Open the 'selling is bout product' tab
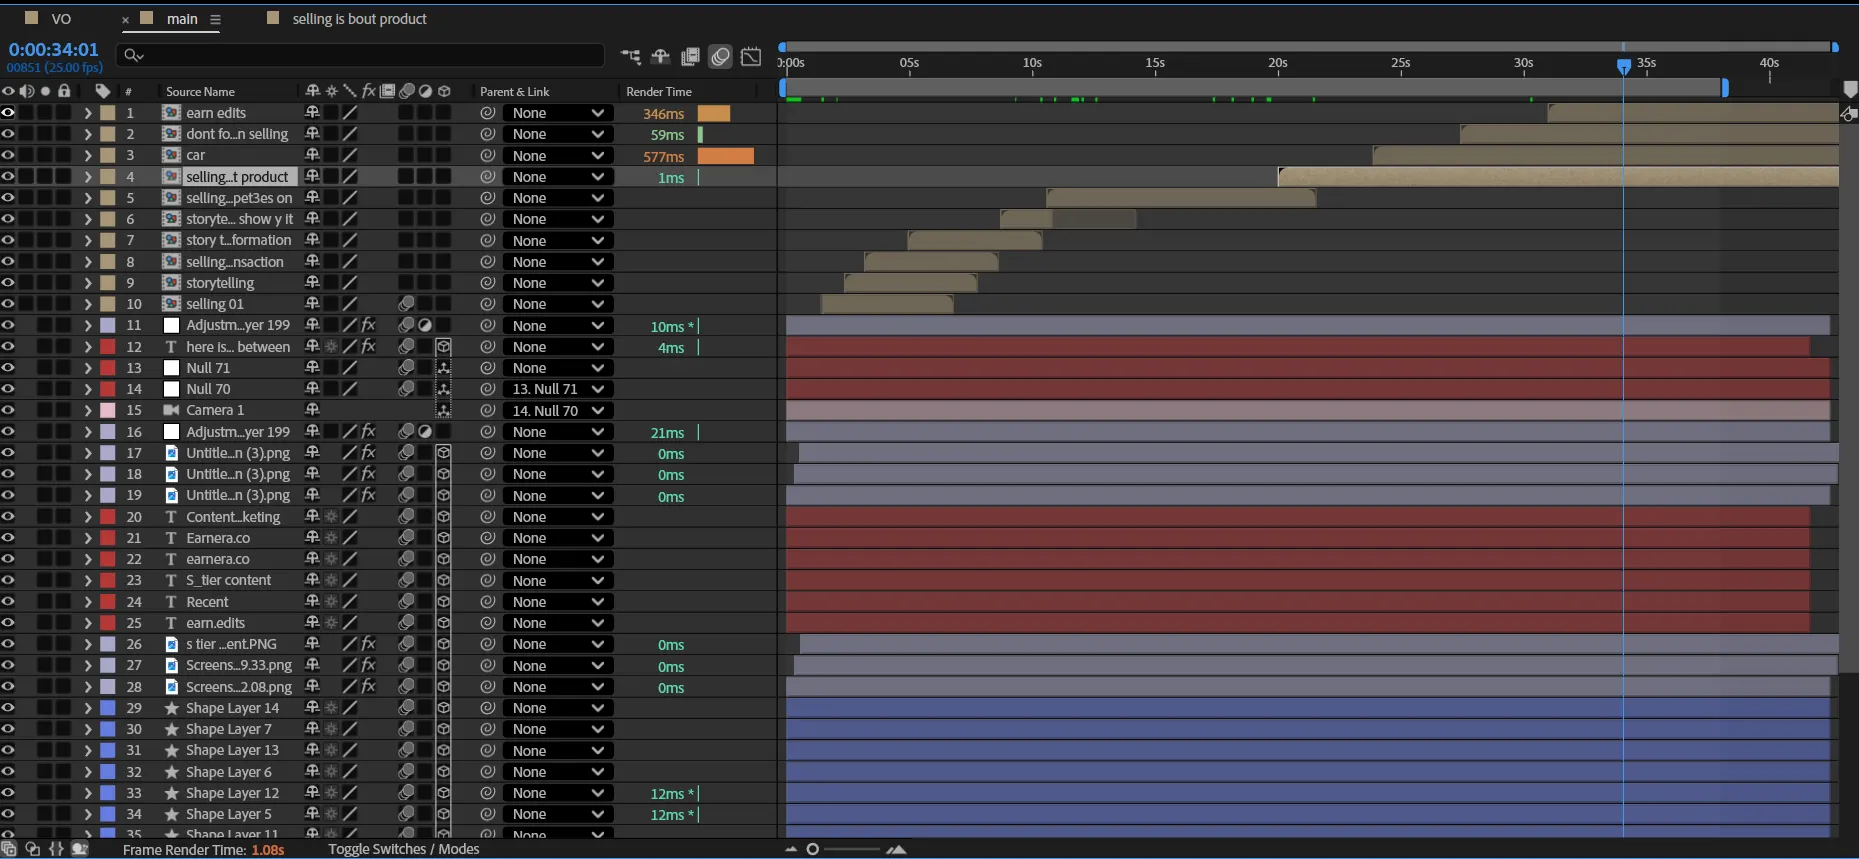1859x859 pixels. tap(358, 19)
